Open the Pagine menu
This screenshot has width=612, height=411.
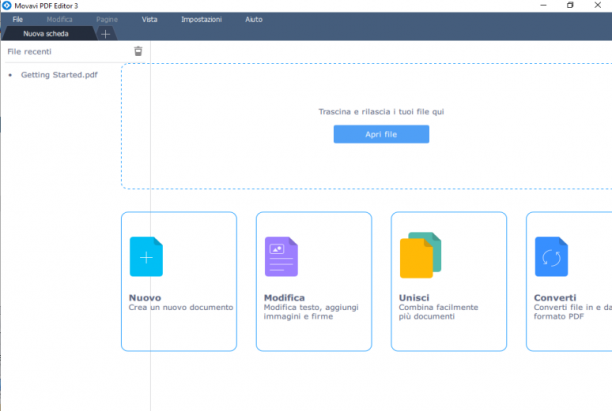click(x=107, y=20)
